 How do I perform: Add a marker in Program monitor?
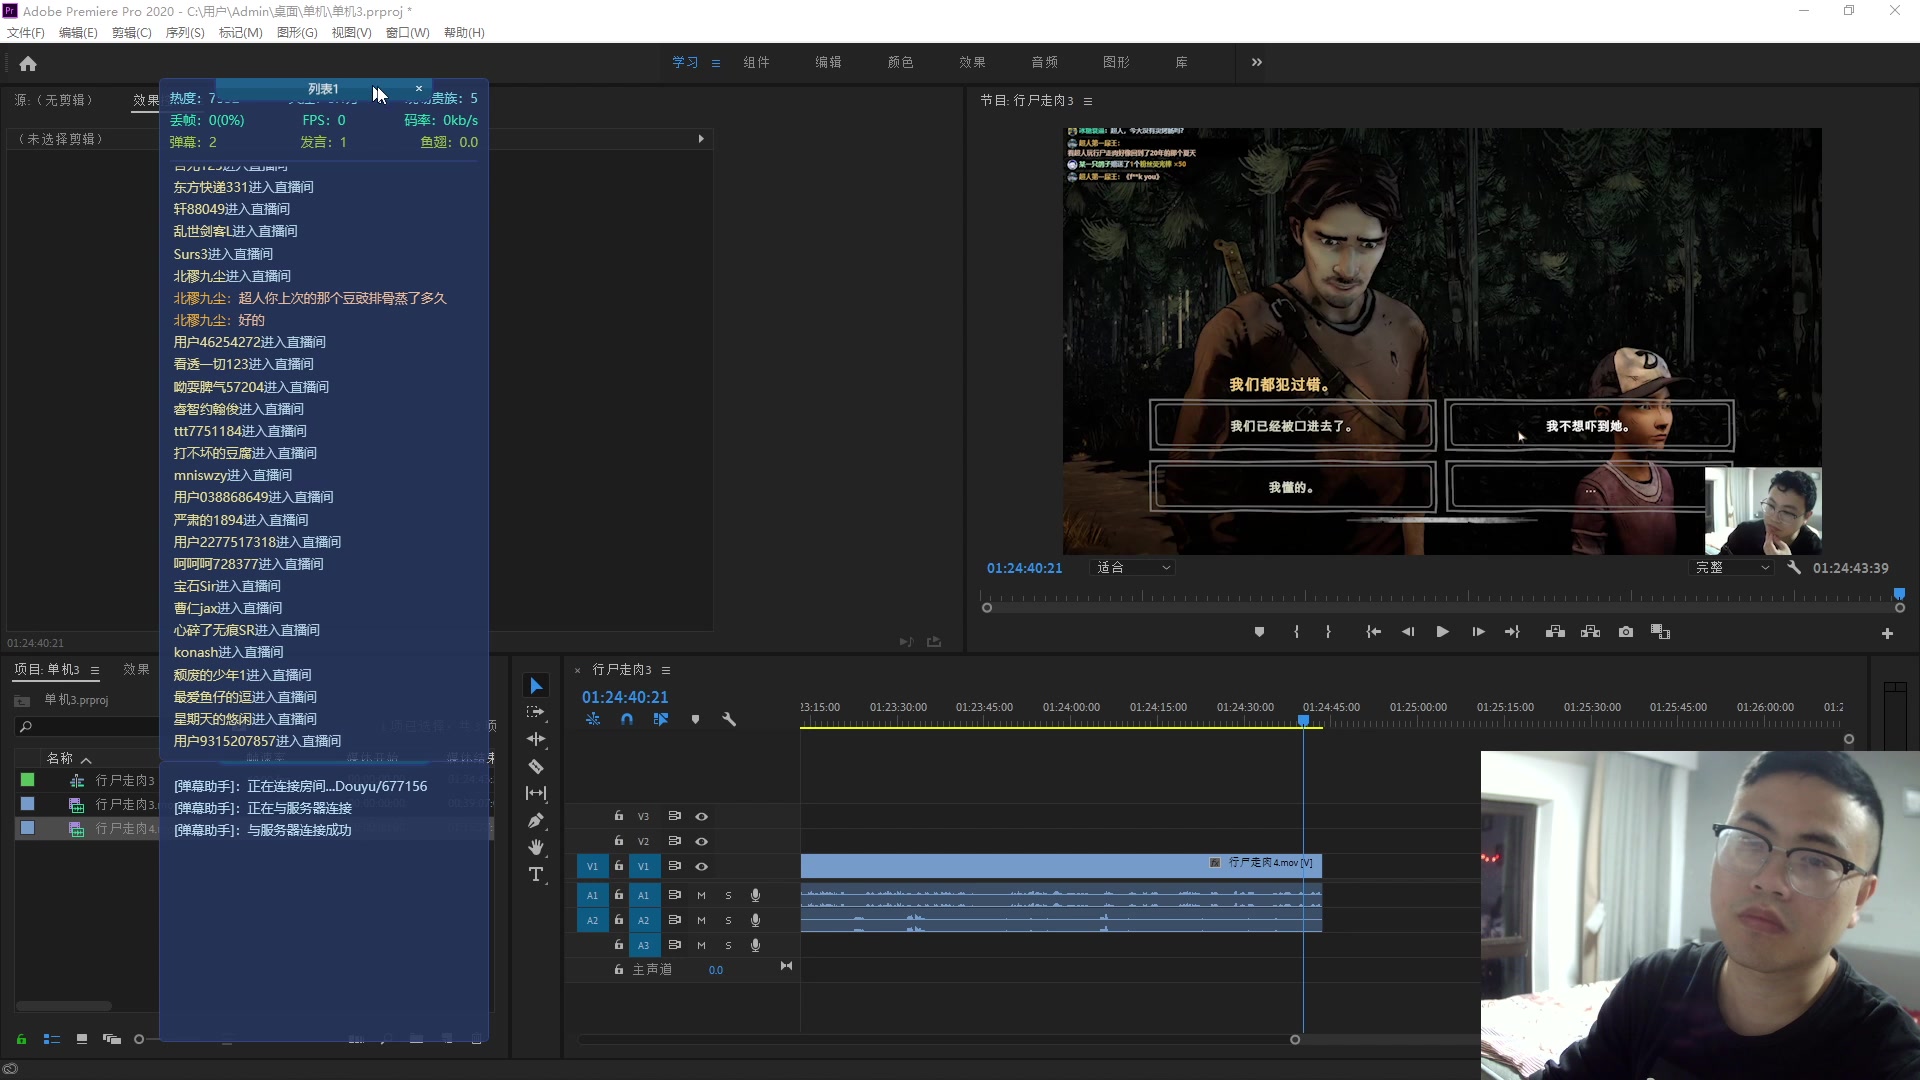[1259, 632]
